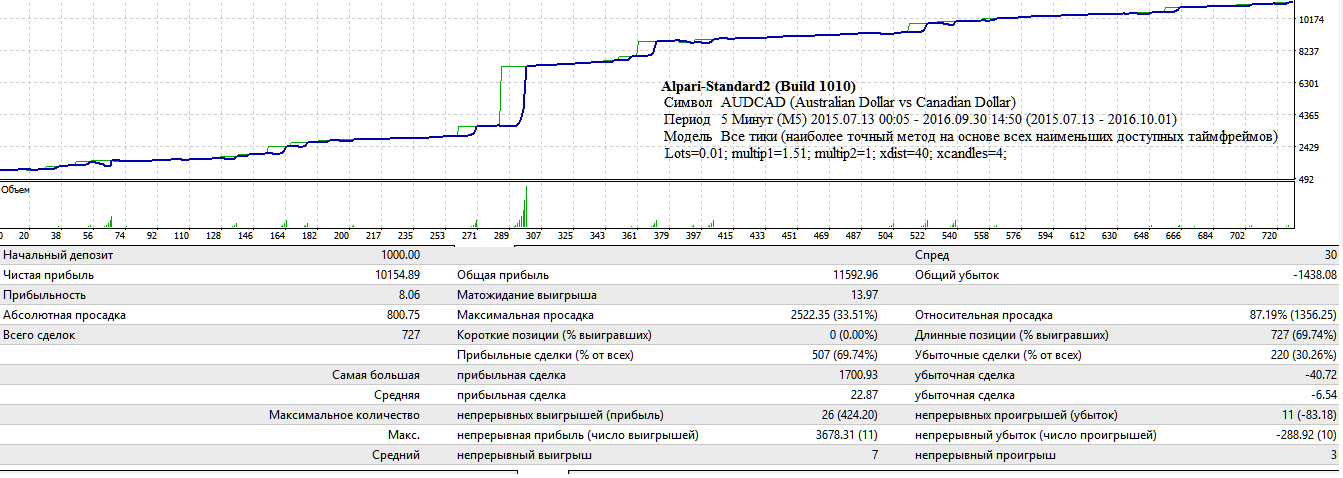
Task: Click the gross profit value 11592.96
Action: point(854,275)
